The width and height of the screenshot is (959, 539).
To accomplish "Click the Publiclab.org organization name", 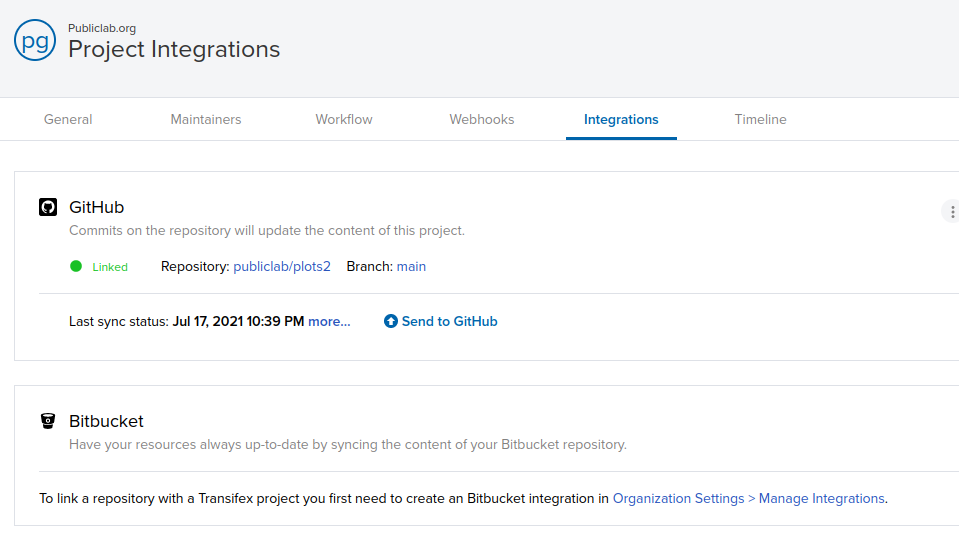I will (x=102, y=28).
